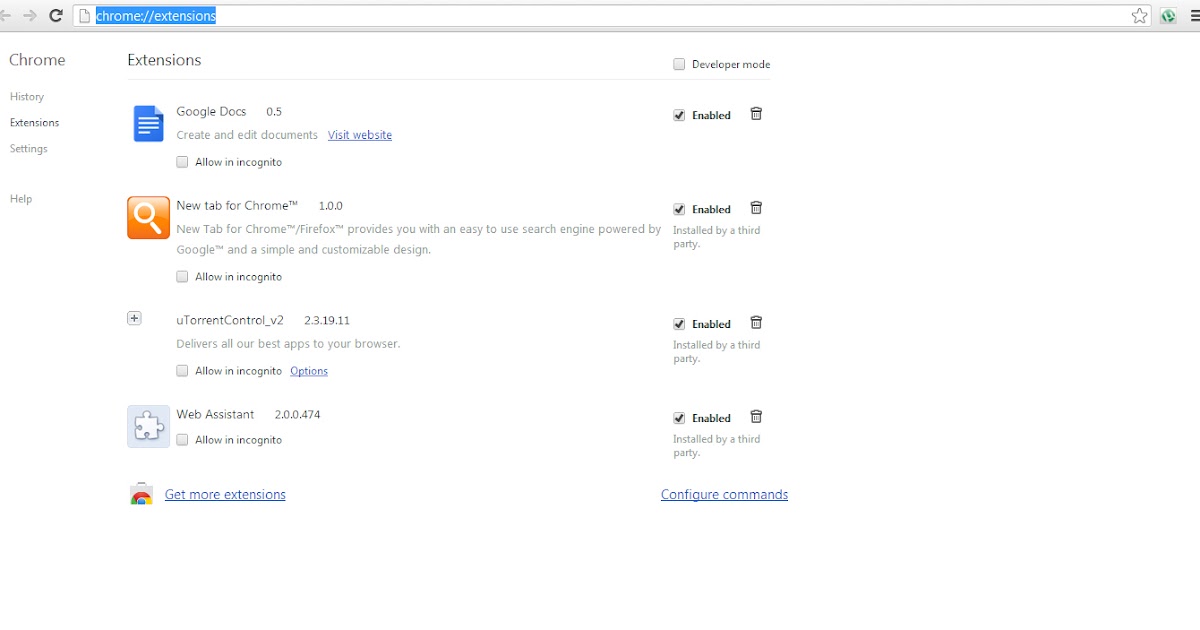Image resolution: width=1200 pixels, height=630 pixels.
Task: Allow New tab for Chrome in incognito
Action: (182, 277)
